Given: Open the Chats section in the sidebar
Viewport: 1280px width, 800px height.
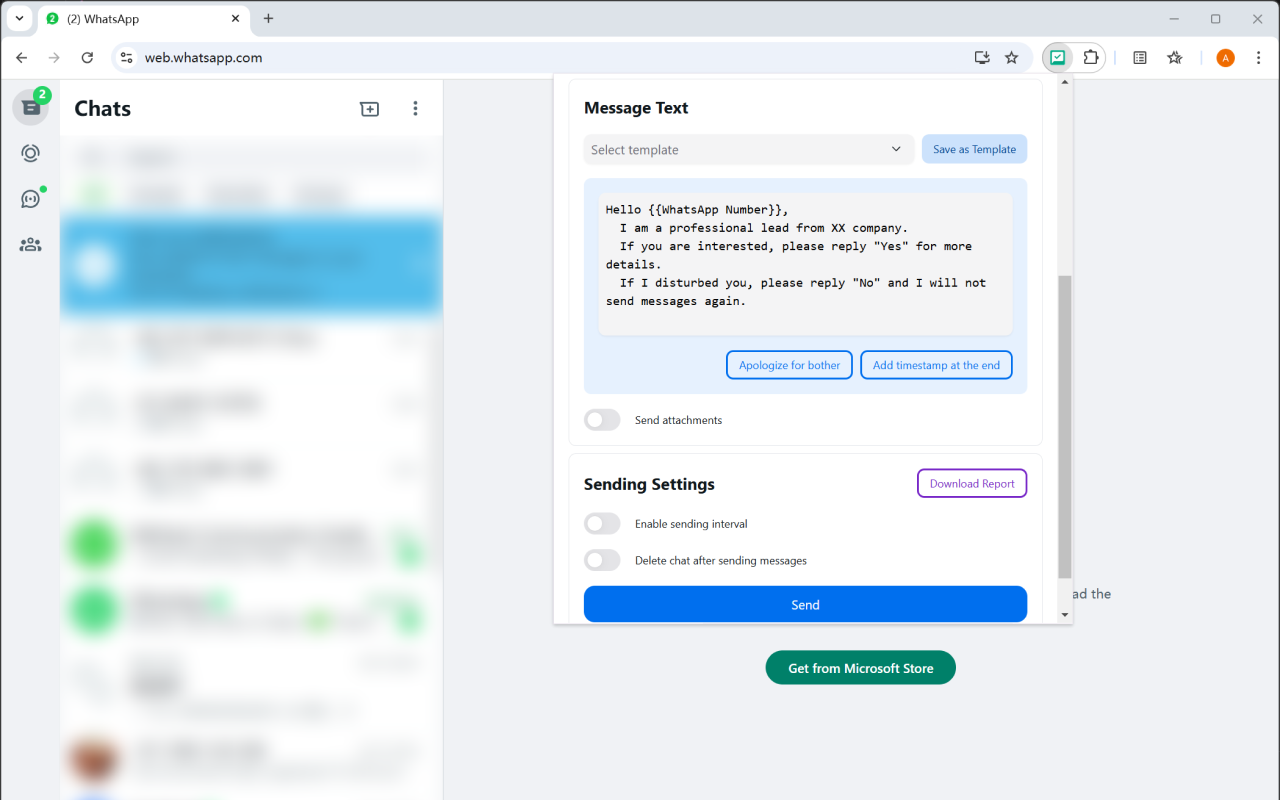Looking at the screenshot, I should click(x=30, y=107).
